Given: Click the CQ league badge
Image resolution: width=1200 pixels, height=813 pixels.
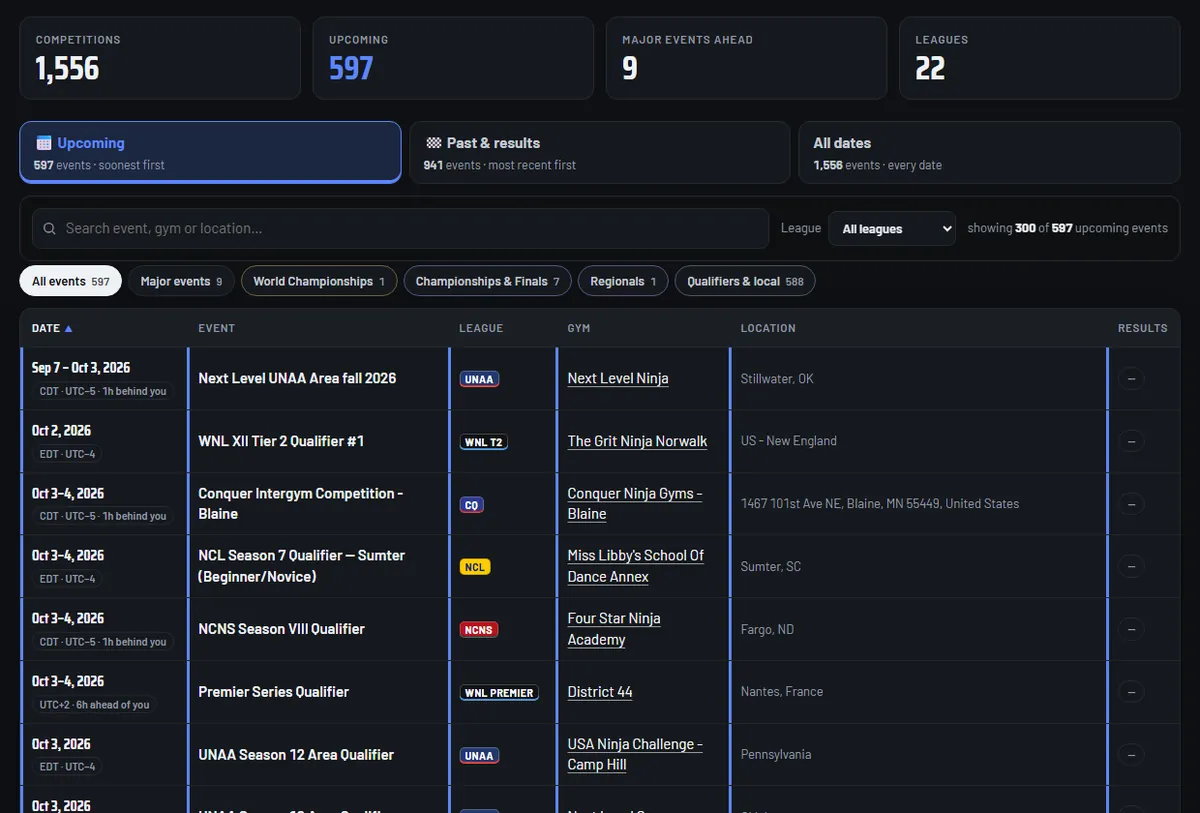Looking at the screenshot, I should pos(472,505).
